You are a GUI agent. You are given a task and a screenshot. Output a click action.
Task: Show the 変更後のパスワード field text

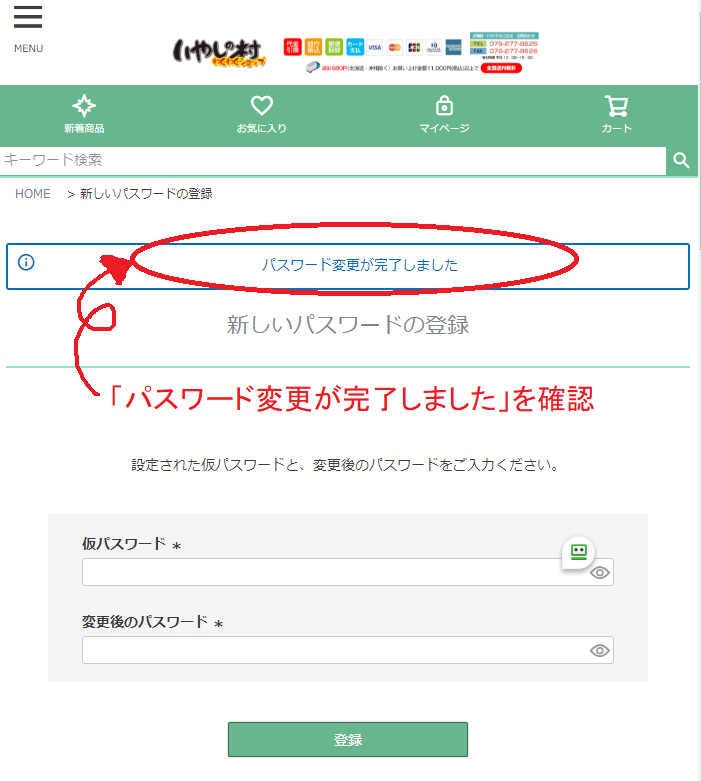[599, 651]
